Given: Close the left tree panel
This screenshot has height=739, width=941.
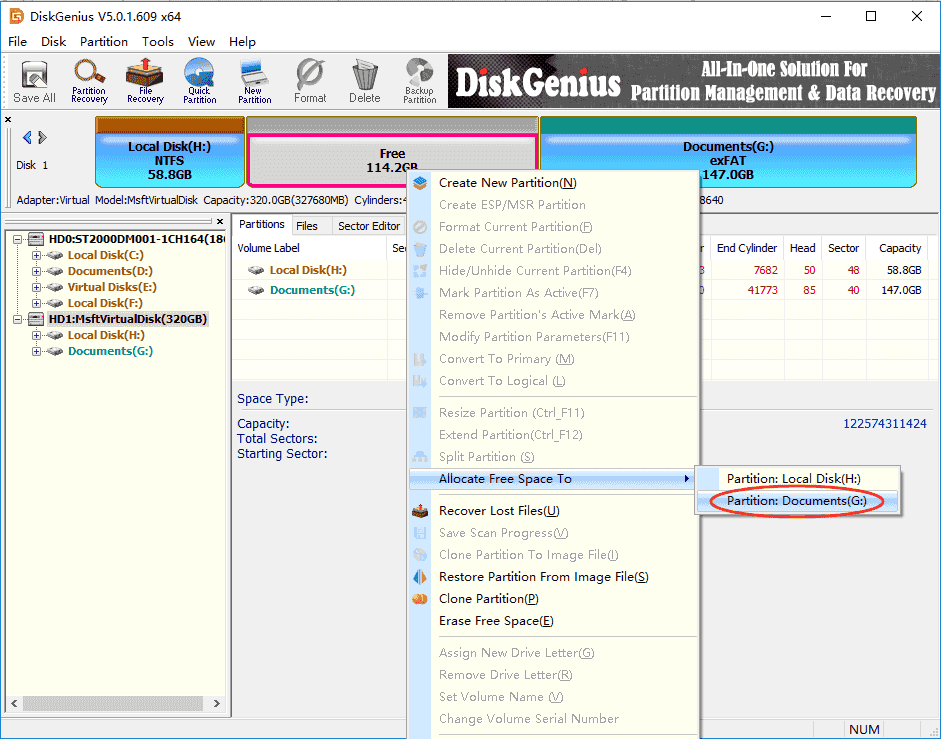Looking at the screenshot, I should click(220, 222).
